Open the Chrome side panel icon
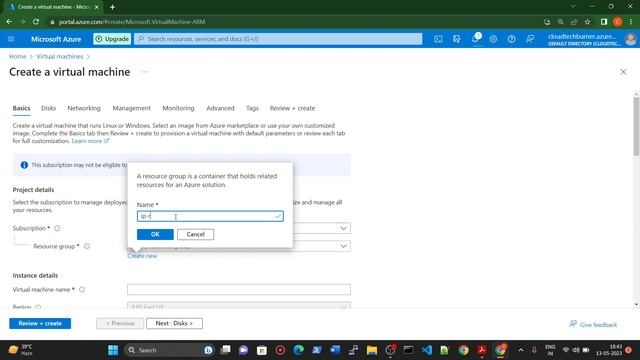 pyautogui.click(x=604, y=22)
